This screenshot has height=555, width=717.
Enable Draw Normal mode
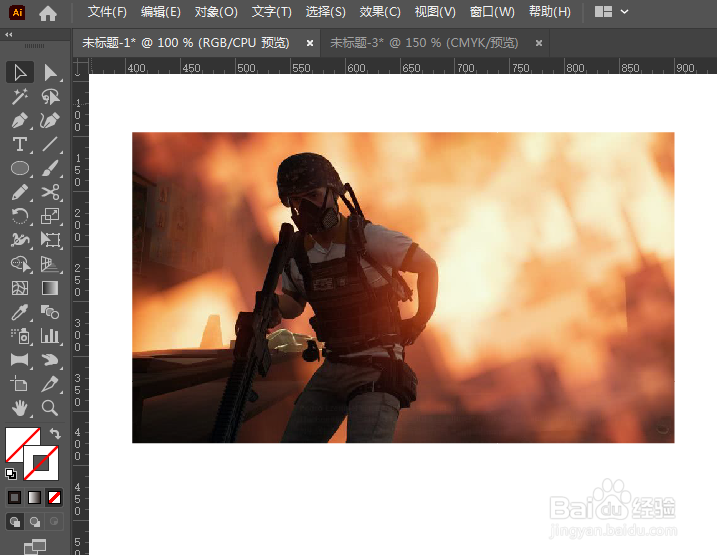click(x=15, y=522)
